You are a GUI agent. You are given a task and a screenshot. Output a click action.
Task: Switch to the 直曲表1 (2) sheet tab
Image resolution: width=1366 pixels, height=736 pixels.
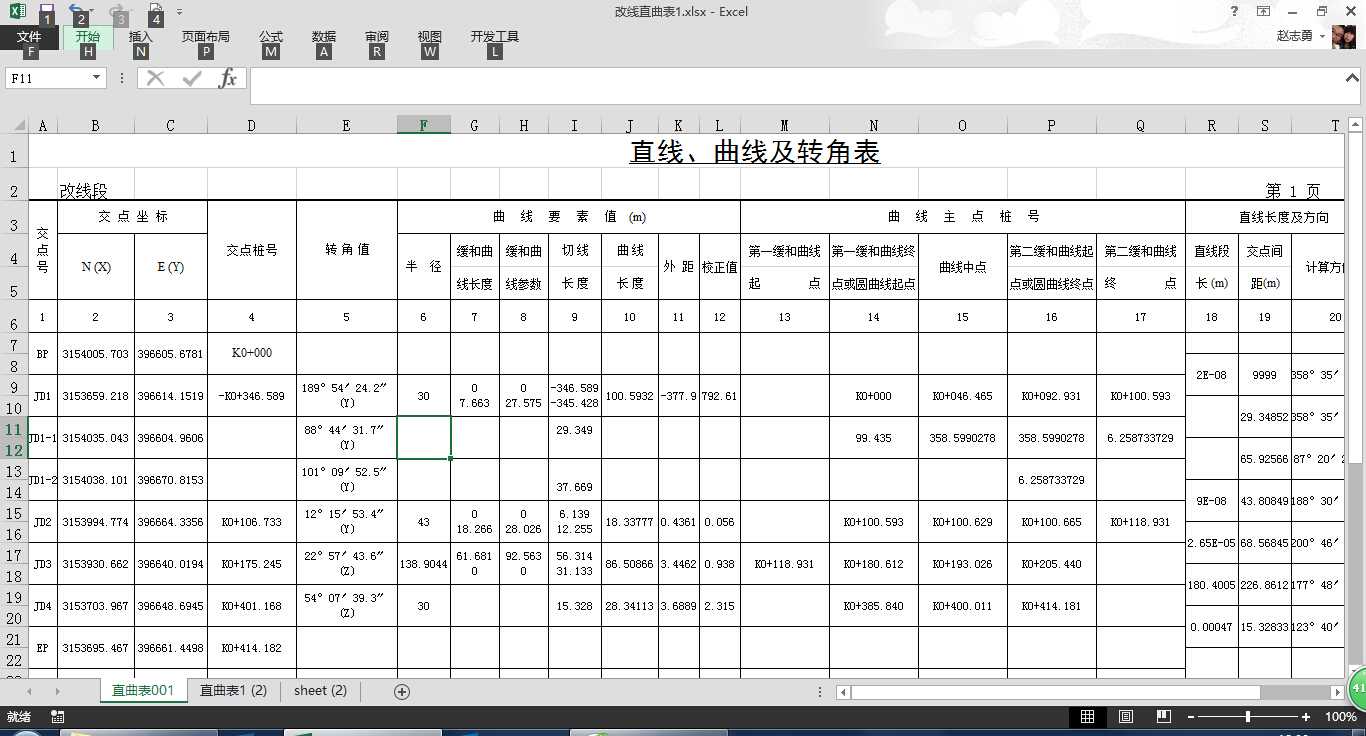pos(233,691)
